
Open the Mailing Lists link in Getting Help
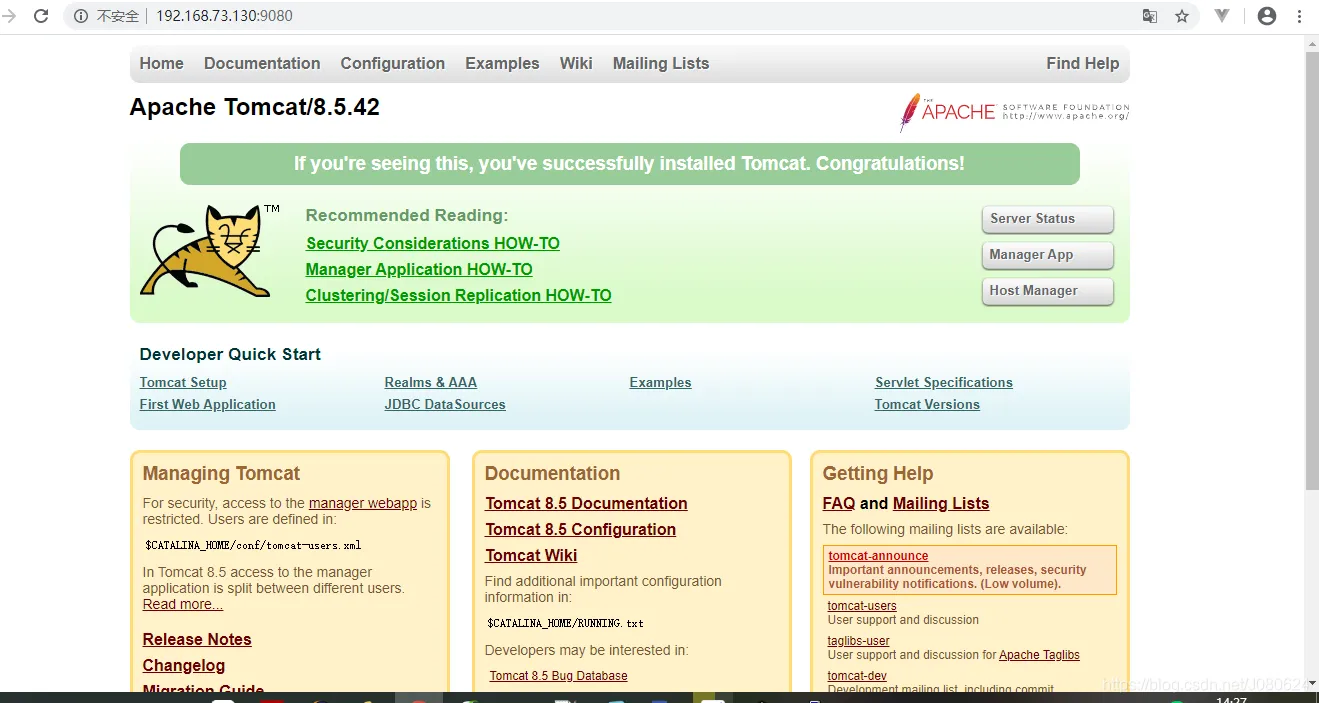tap(941, 503)
